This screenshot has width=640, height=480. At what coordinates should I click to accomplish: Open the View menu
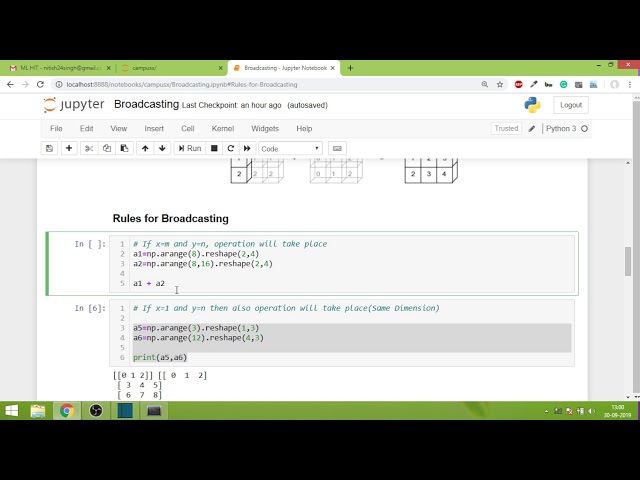coord(119,129)
